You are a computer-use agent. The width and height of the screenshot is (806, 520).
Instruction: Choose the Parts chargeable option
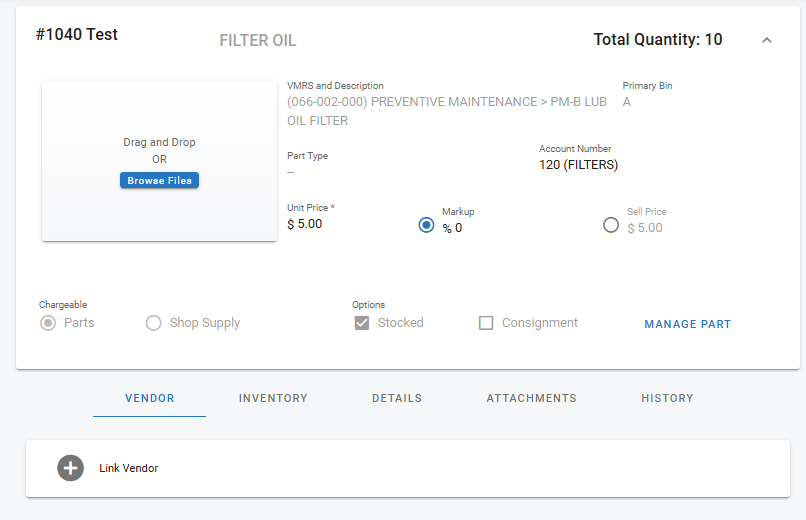tap(48, 323)
